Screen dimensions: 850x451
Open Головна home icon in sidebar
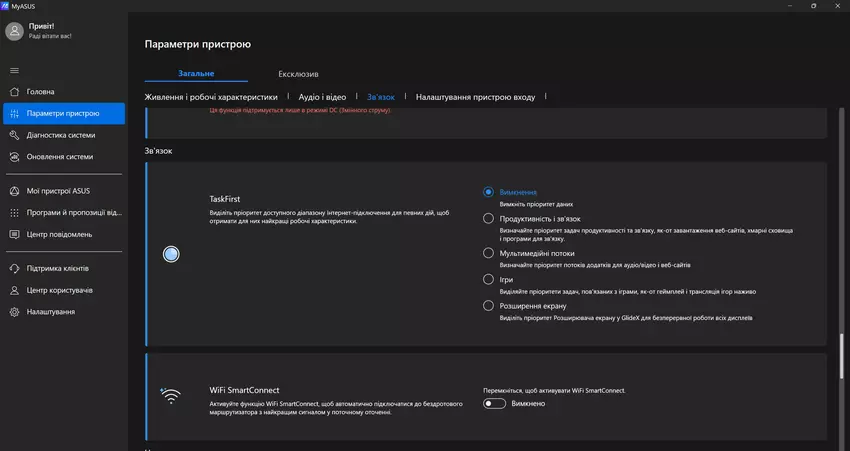click(14, 92)
